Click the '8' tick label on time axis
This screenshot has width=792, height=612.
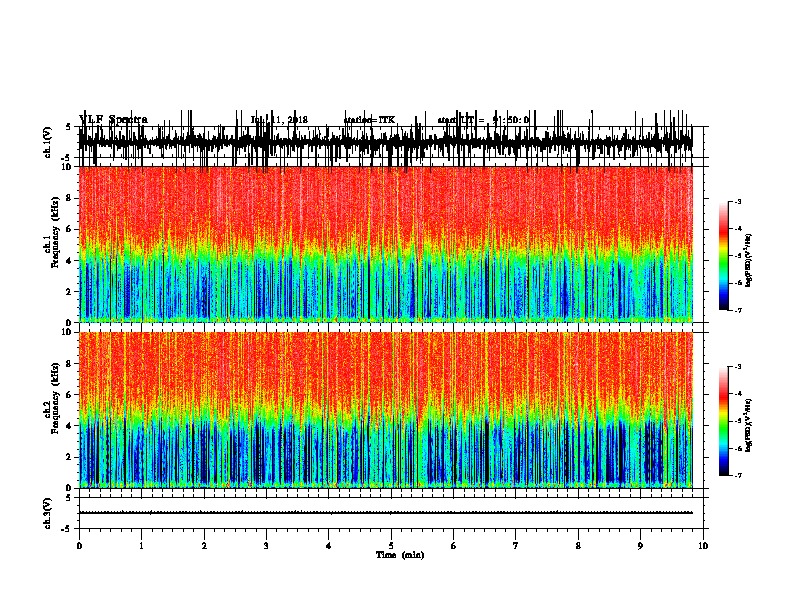coord(578,546)
